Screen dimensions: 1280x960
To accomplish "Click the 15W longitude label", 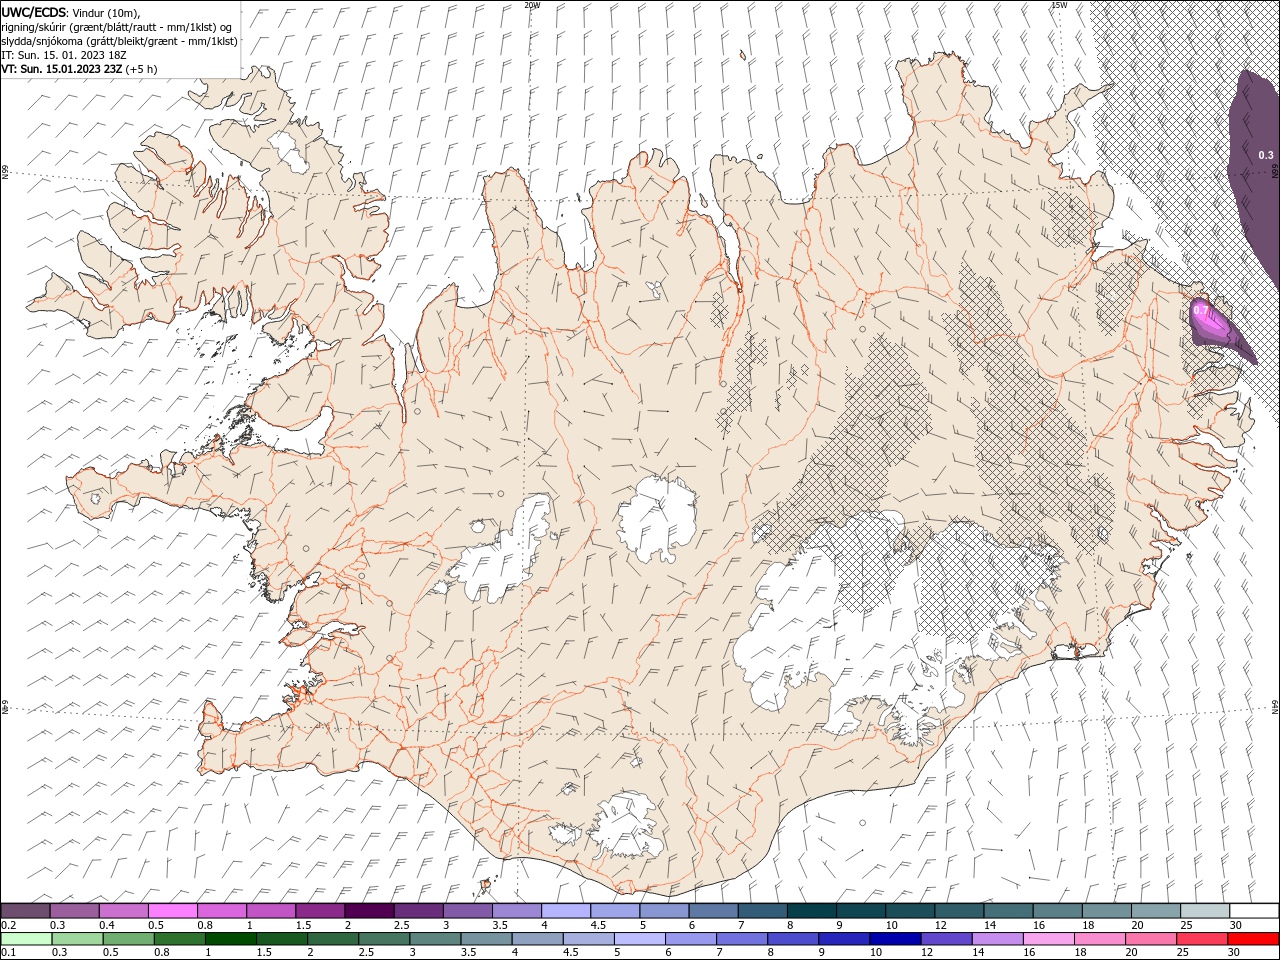I will (x=1059, y=5).
